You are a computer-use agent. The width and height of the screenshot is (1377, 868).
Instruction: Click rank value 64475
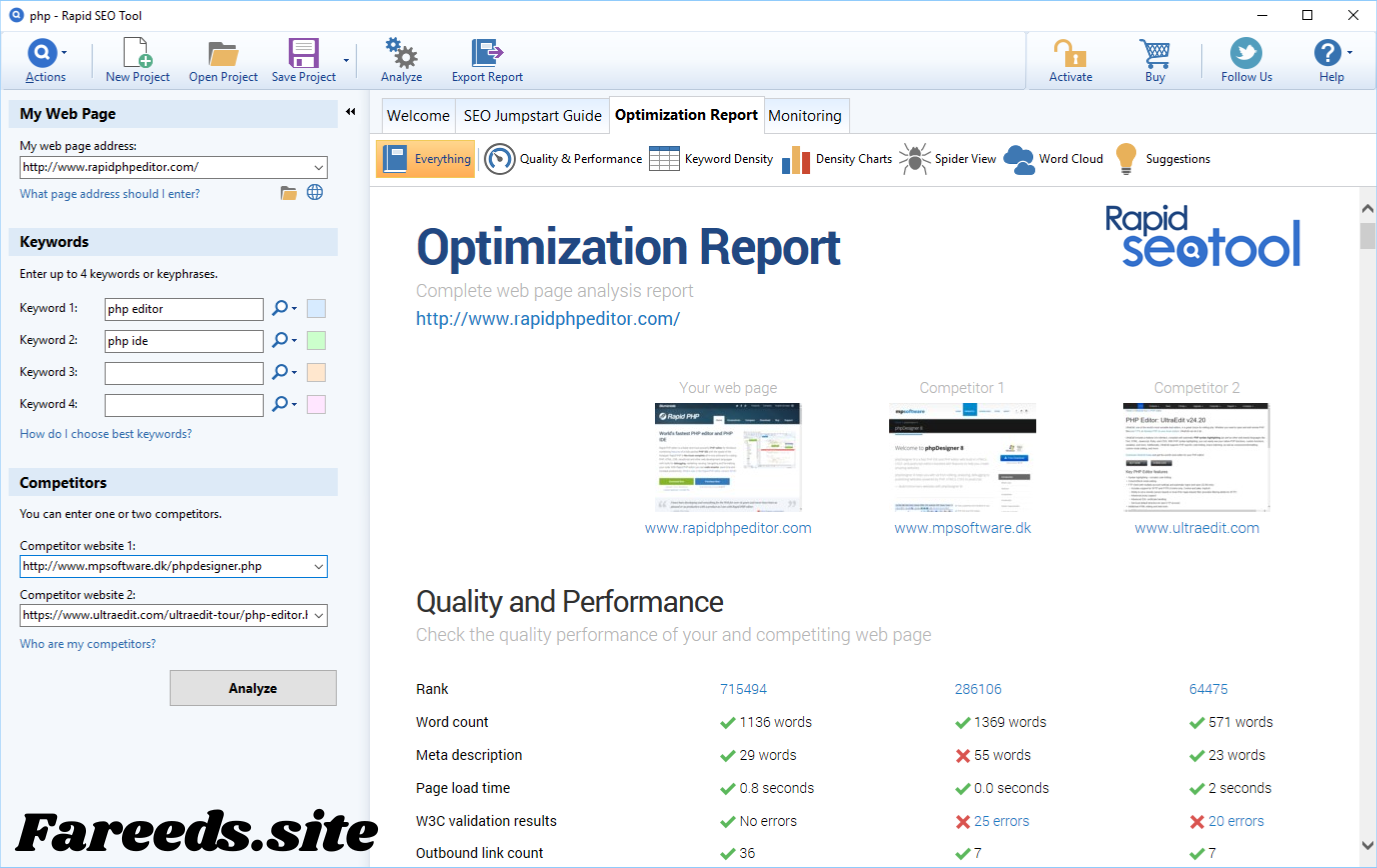coord(1208,689)
